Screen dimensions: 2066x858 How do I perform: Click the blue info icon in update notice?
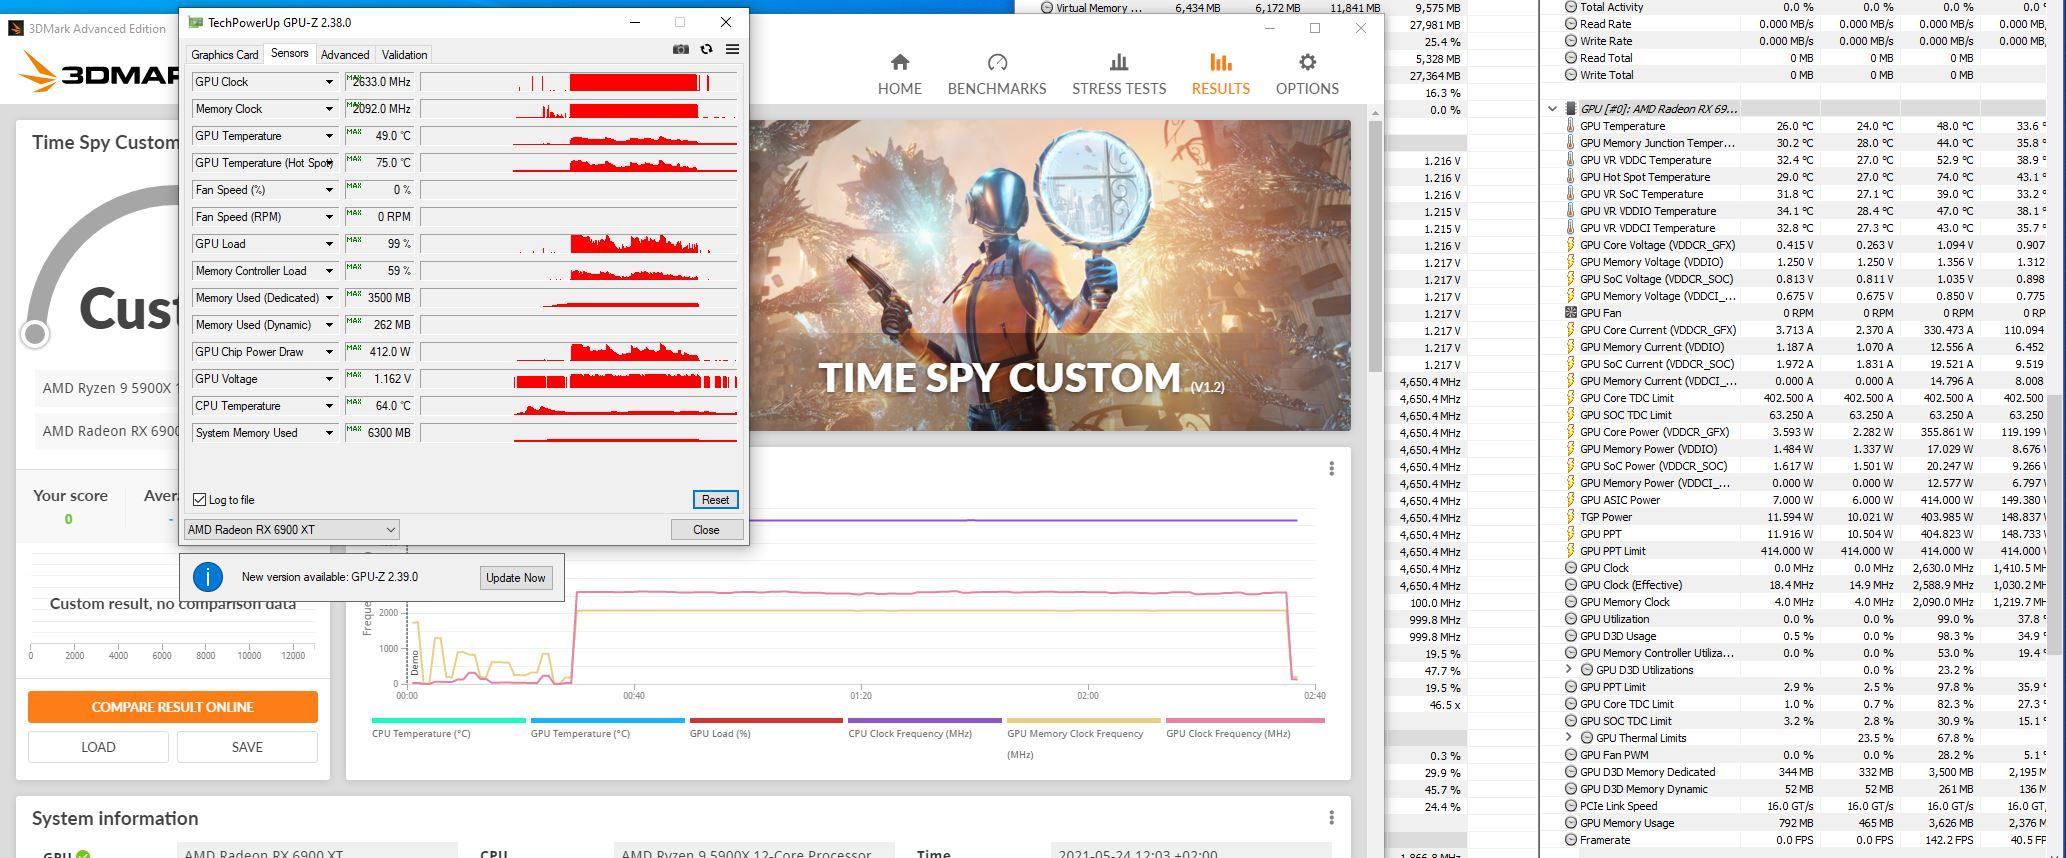(207, 577)
